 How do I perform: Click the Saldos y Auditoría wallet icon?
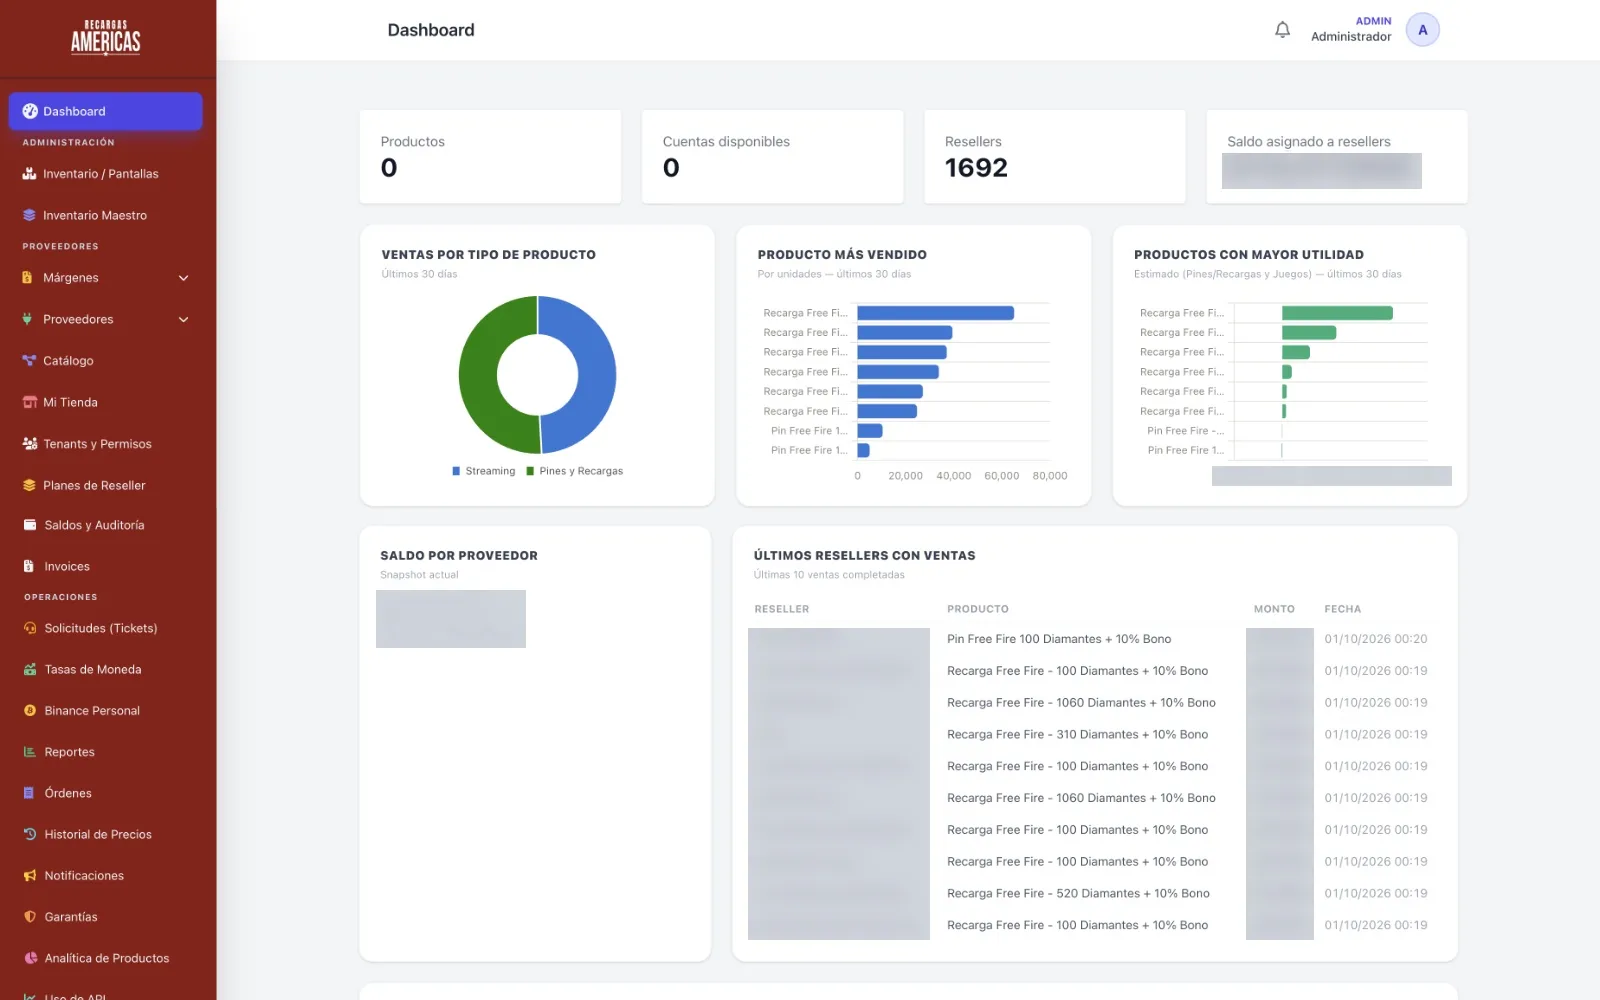(x=30, y=525)
